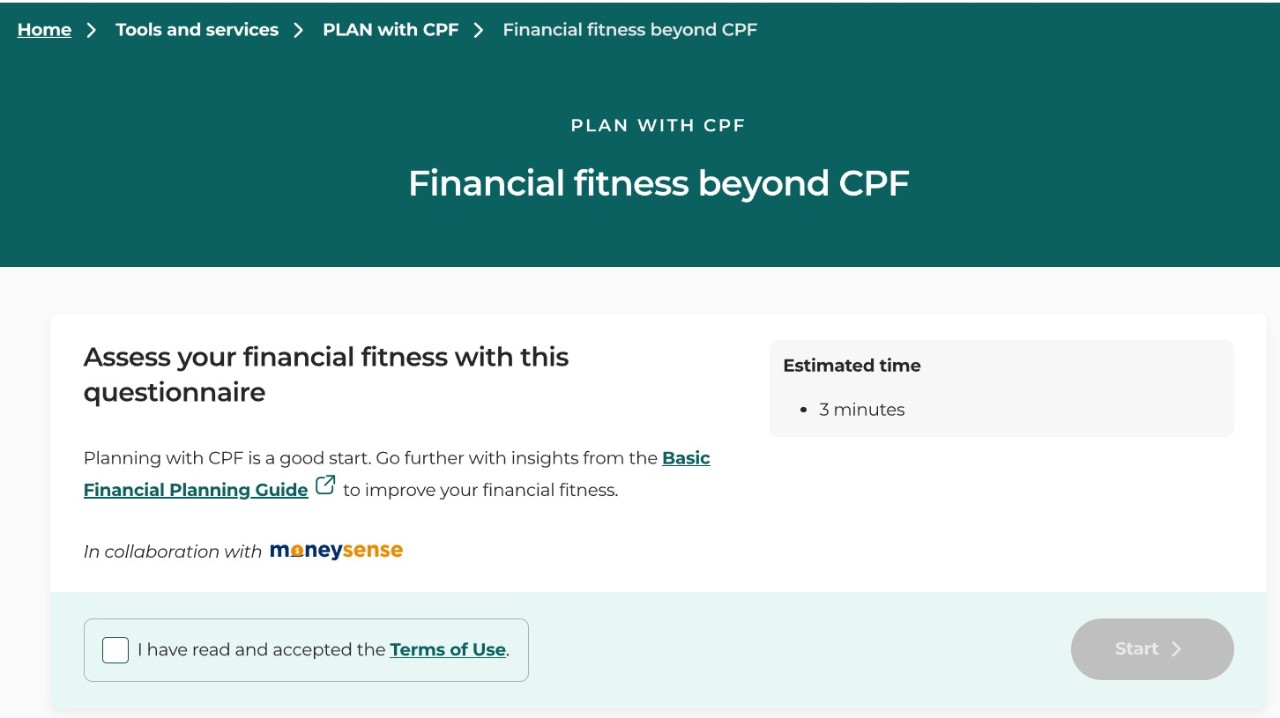The height and width of the screenshot is (718, 1280).
Task: Click the Estimated time heading
Action: (852, 366)
